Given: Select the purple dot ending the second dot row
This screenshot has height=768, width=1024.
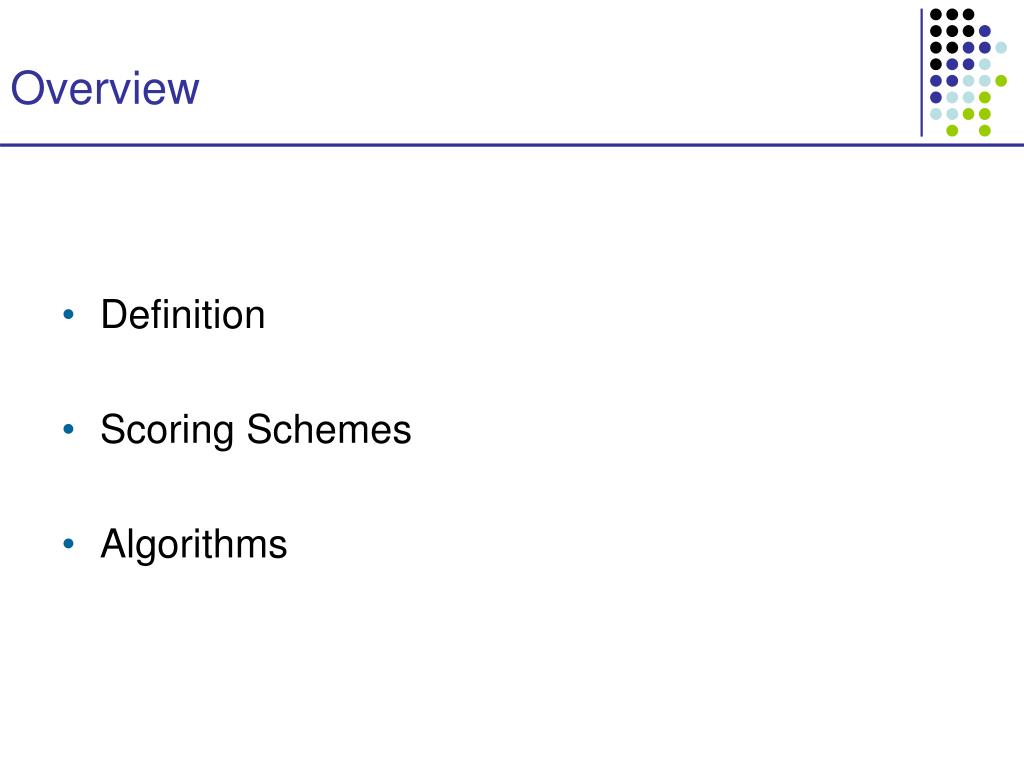Looking at the screenshot, I should point(985,31).
